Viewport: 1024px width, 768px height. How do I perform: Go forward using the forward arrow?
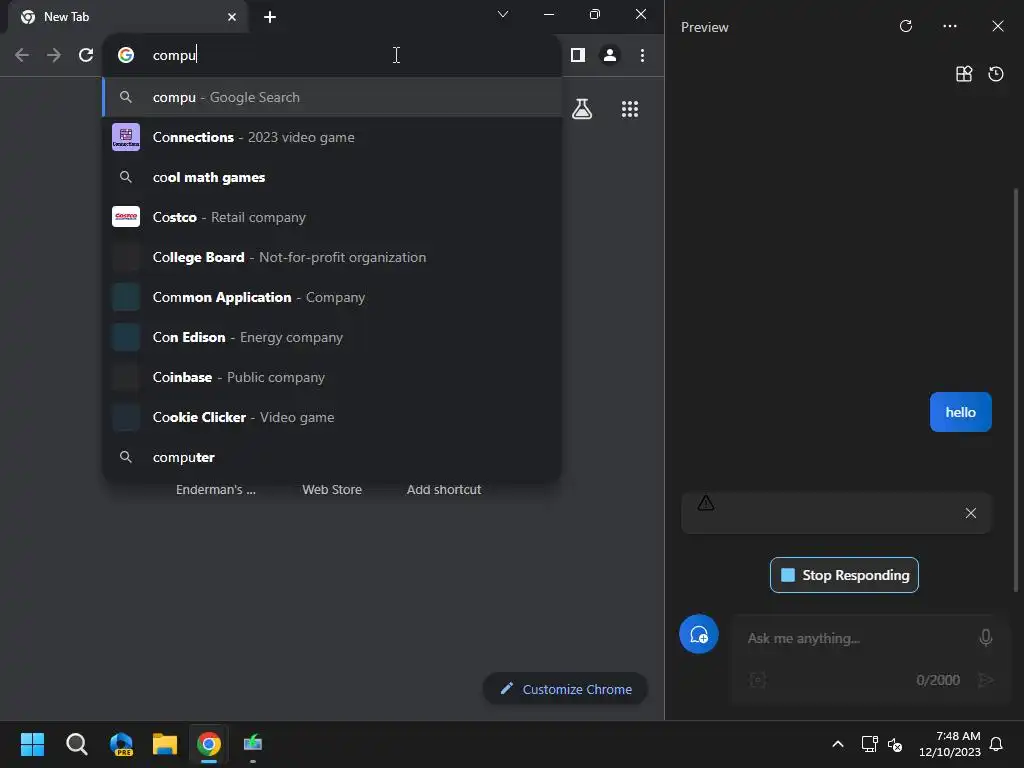click(54, 56)
